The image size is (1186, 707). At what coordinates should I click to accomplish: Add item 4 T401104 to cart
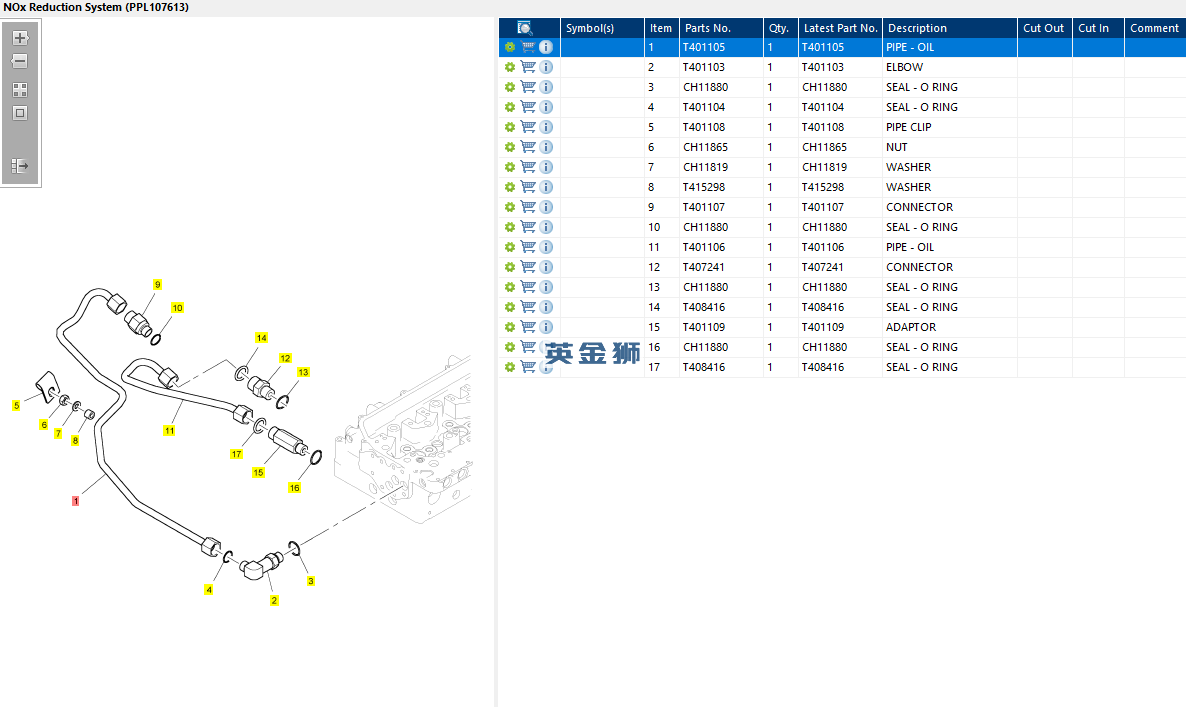coord(528,107)
